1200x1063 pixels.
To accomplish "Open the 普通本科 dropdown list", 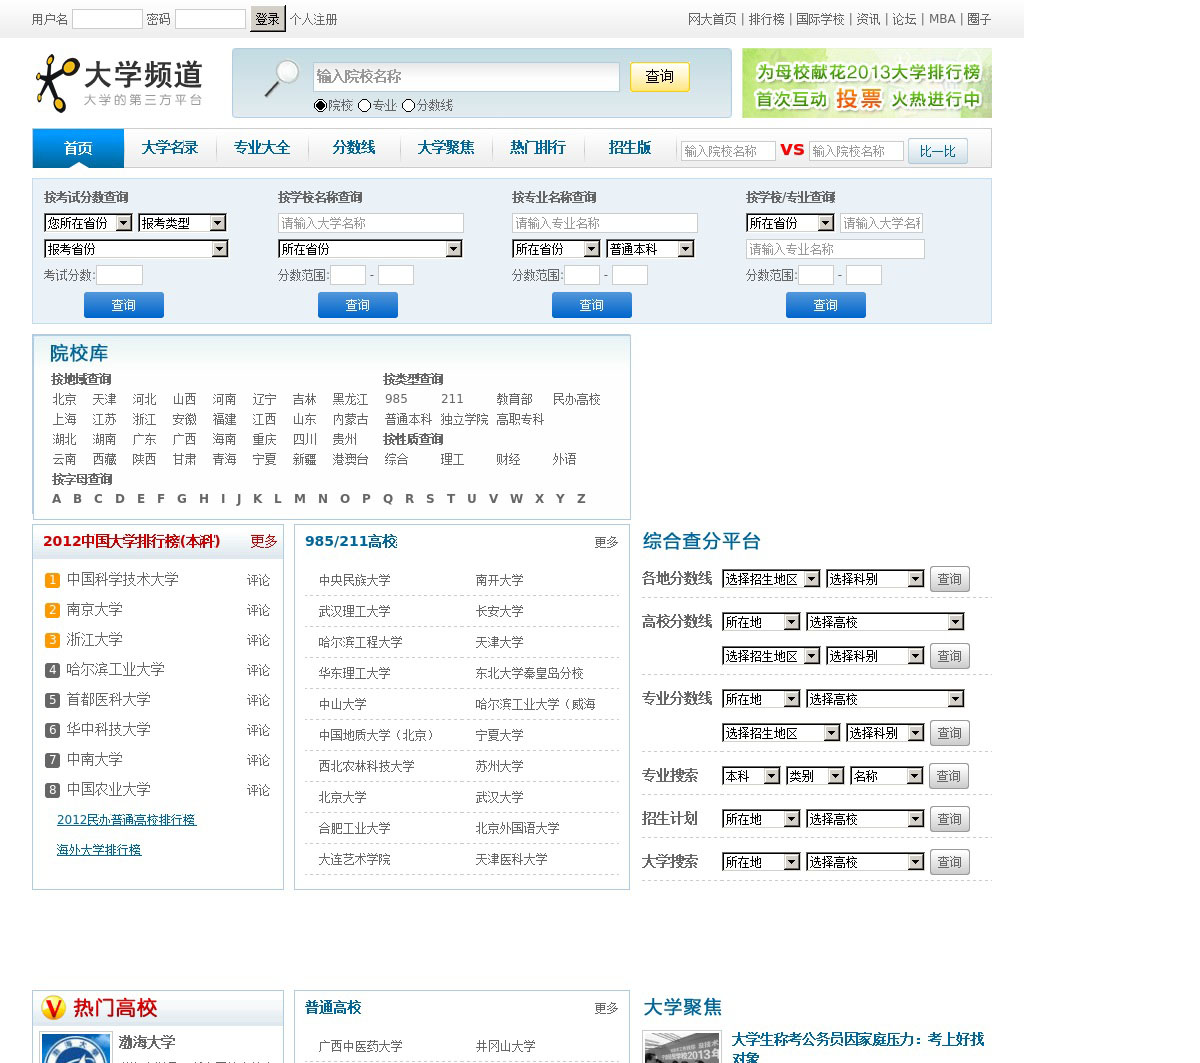I will coord(650,249).
